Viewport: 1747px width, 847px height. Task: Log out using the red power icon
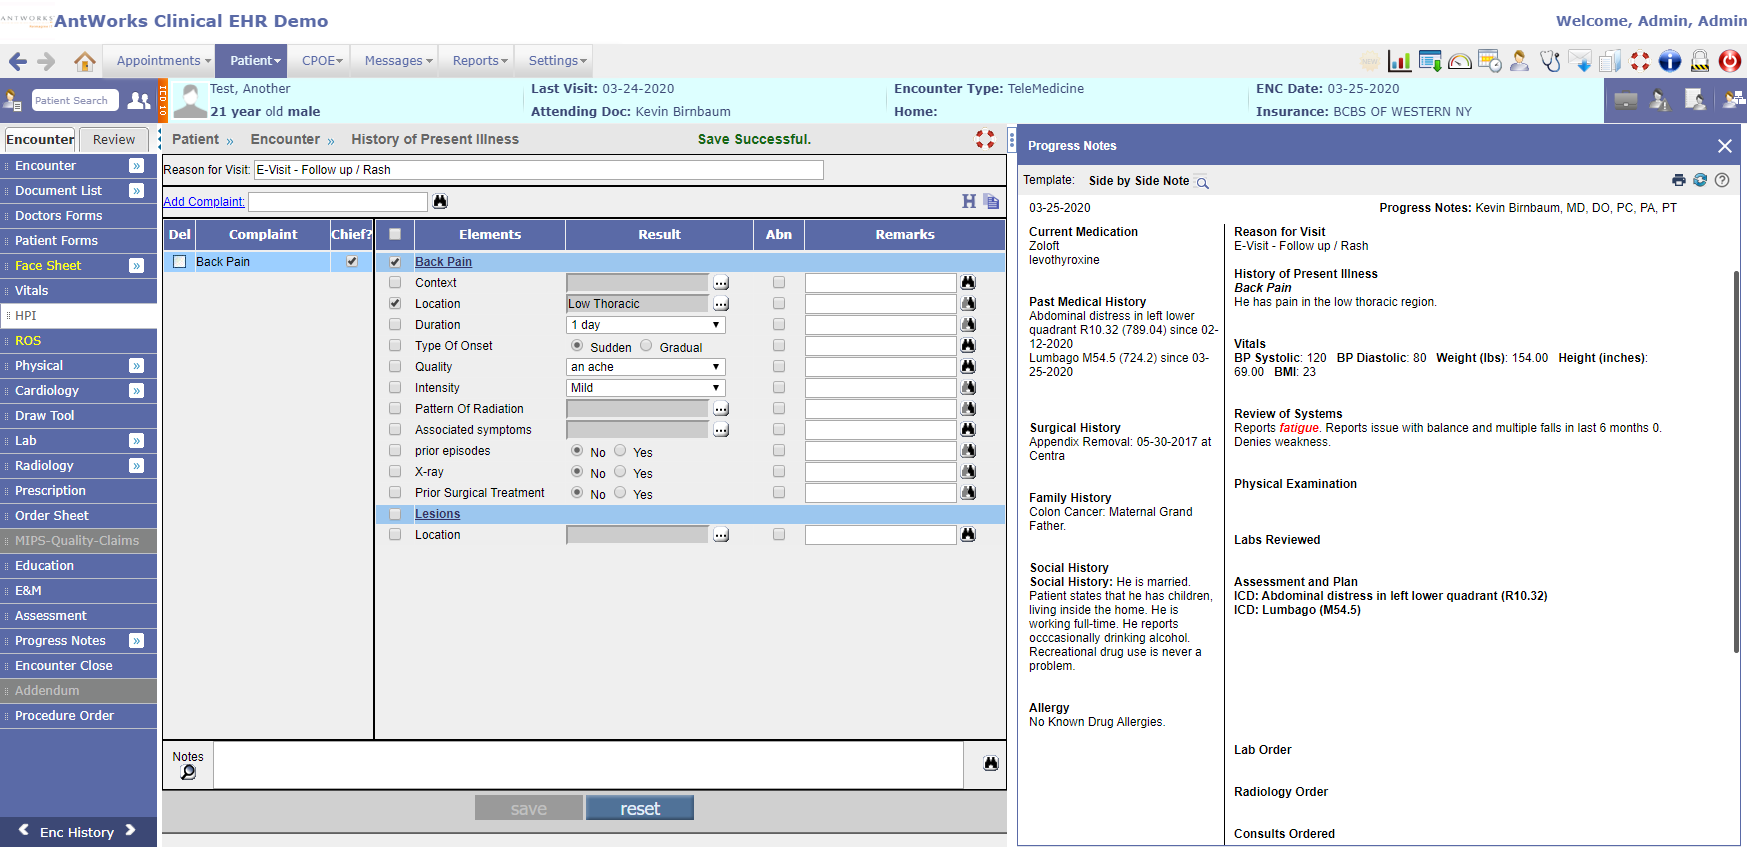tap(1730, 61)
